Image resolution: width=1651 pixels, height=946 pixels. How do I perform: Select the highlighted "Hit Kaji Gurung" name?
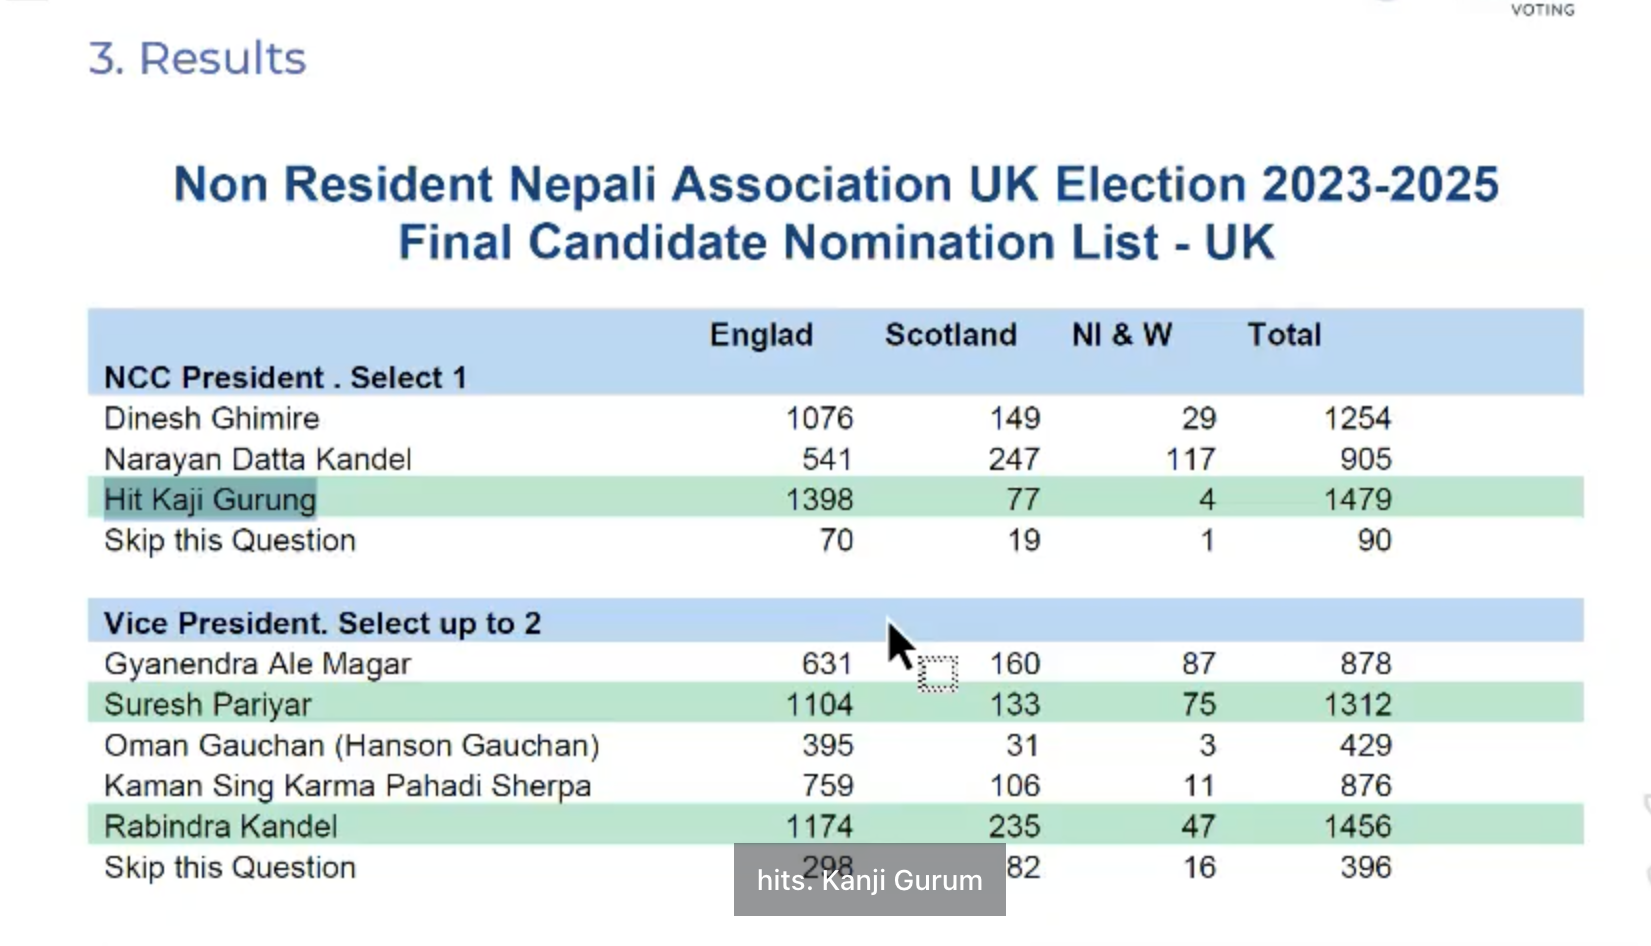(210, 499)
